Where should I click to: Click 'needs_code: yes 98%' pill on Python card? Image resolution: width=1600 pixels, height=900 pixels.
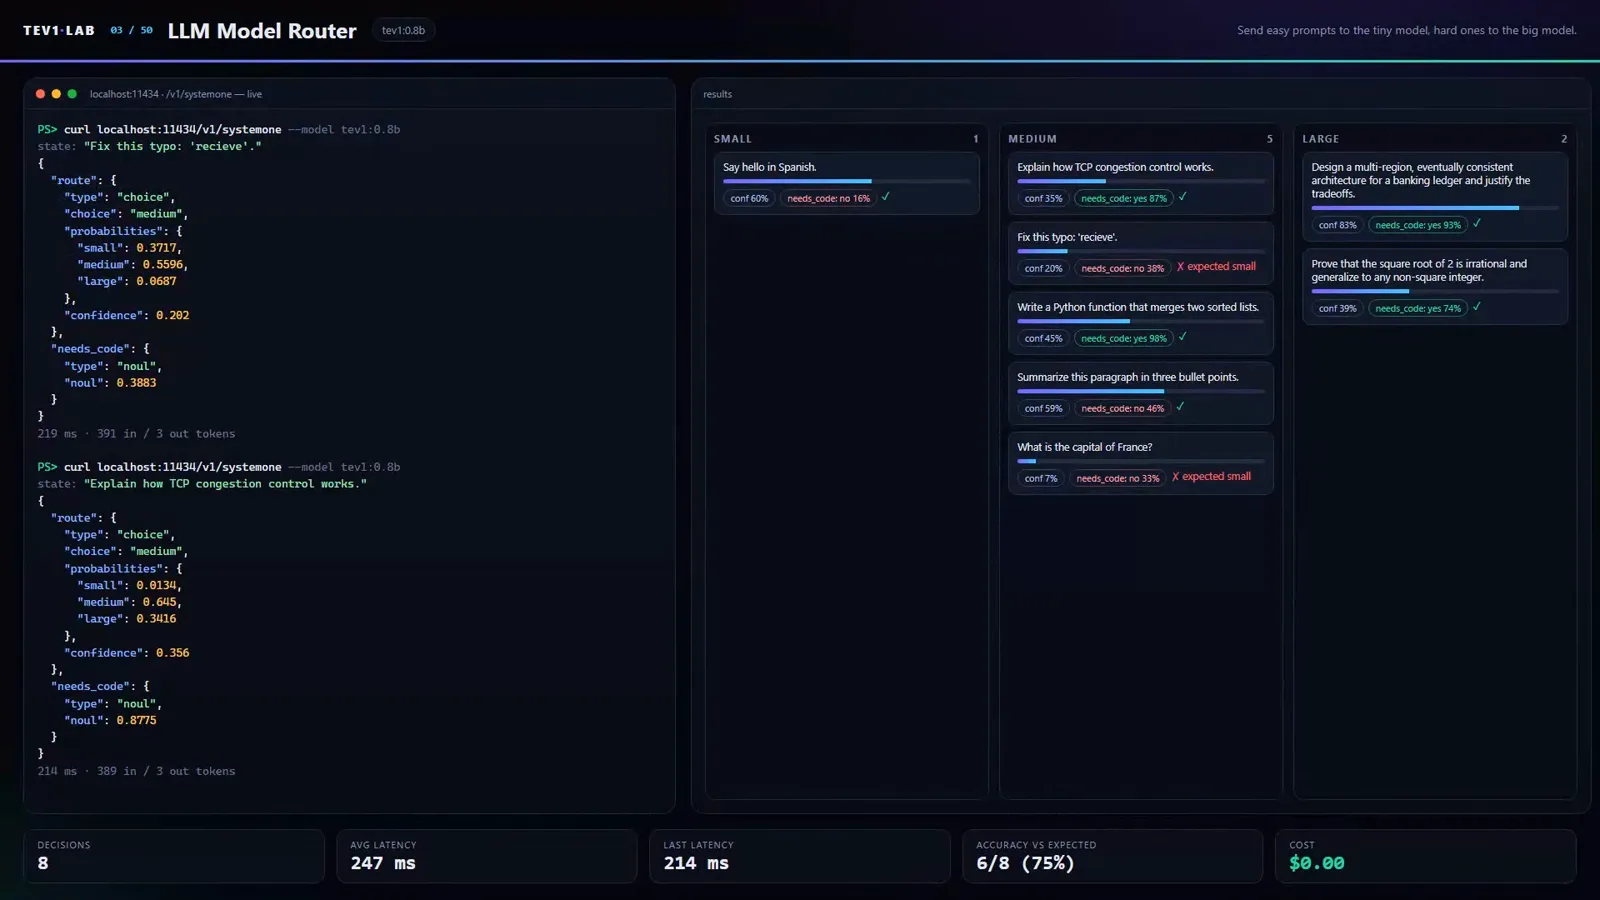[x=1124, y=339]
